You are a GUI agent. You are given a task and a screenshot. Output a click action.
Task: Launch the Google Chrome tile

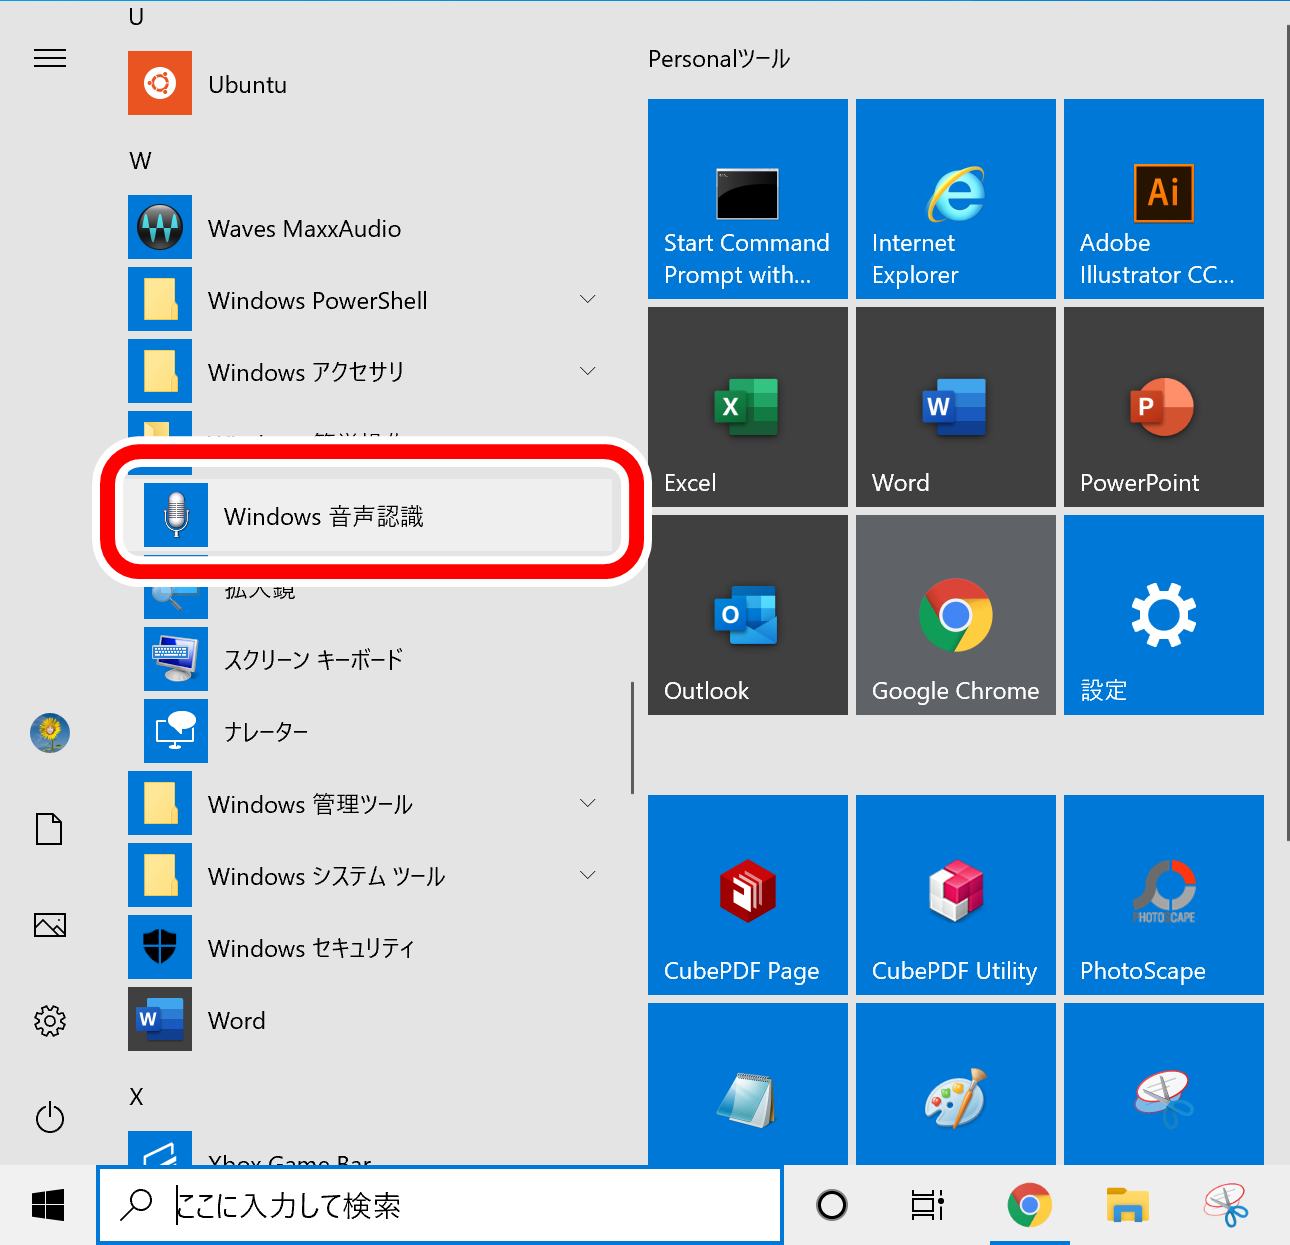[x=956, y=615]
